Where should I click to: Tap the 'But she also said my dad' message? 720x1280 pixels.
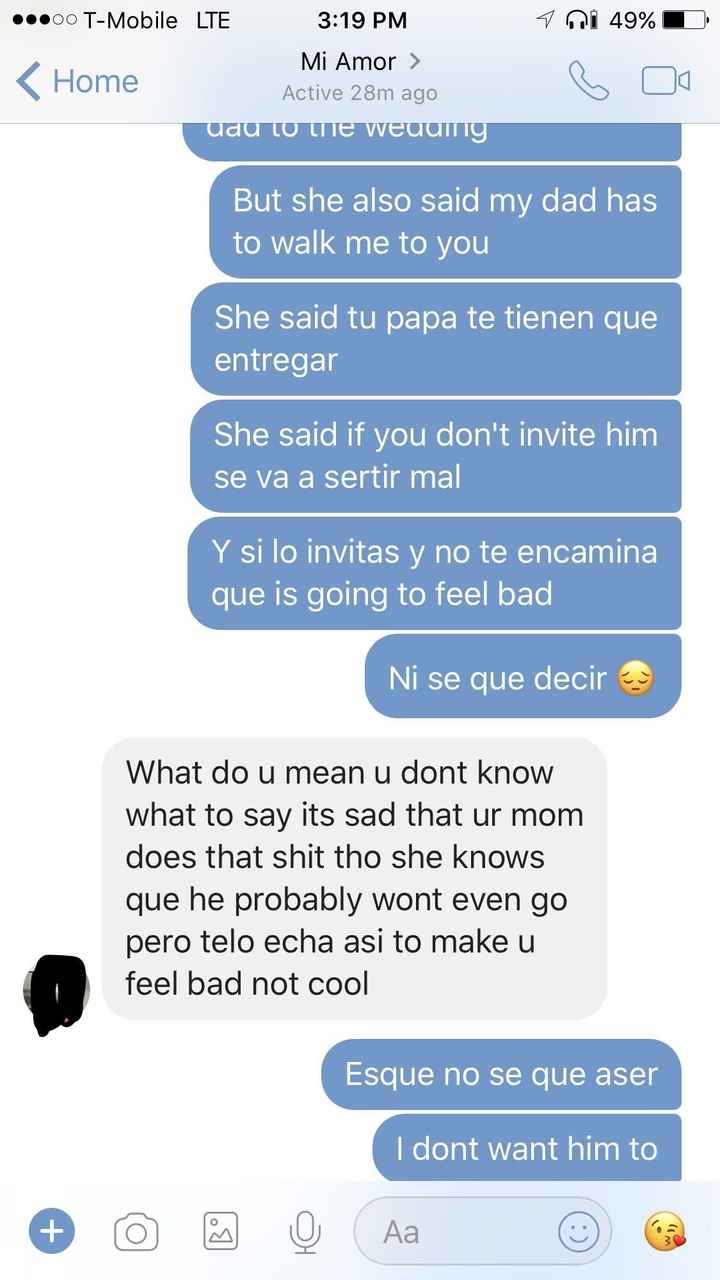pyautogui.click(x=445, y=222)
